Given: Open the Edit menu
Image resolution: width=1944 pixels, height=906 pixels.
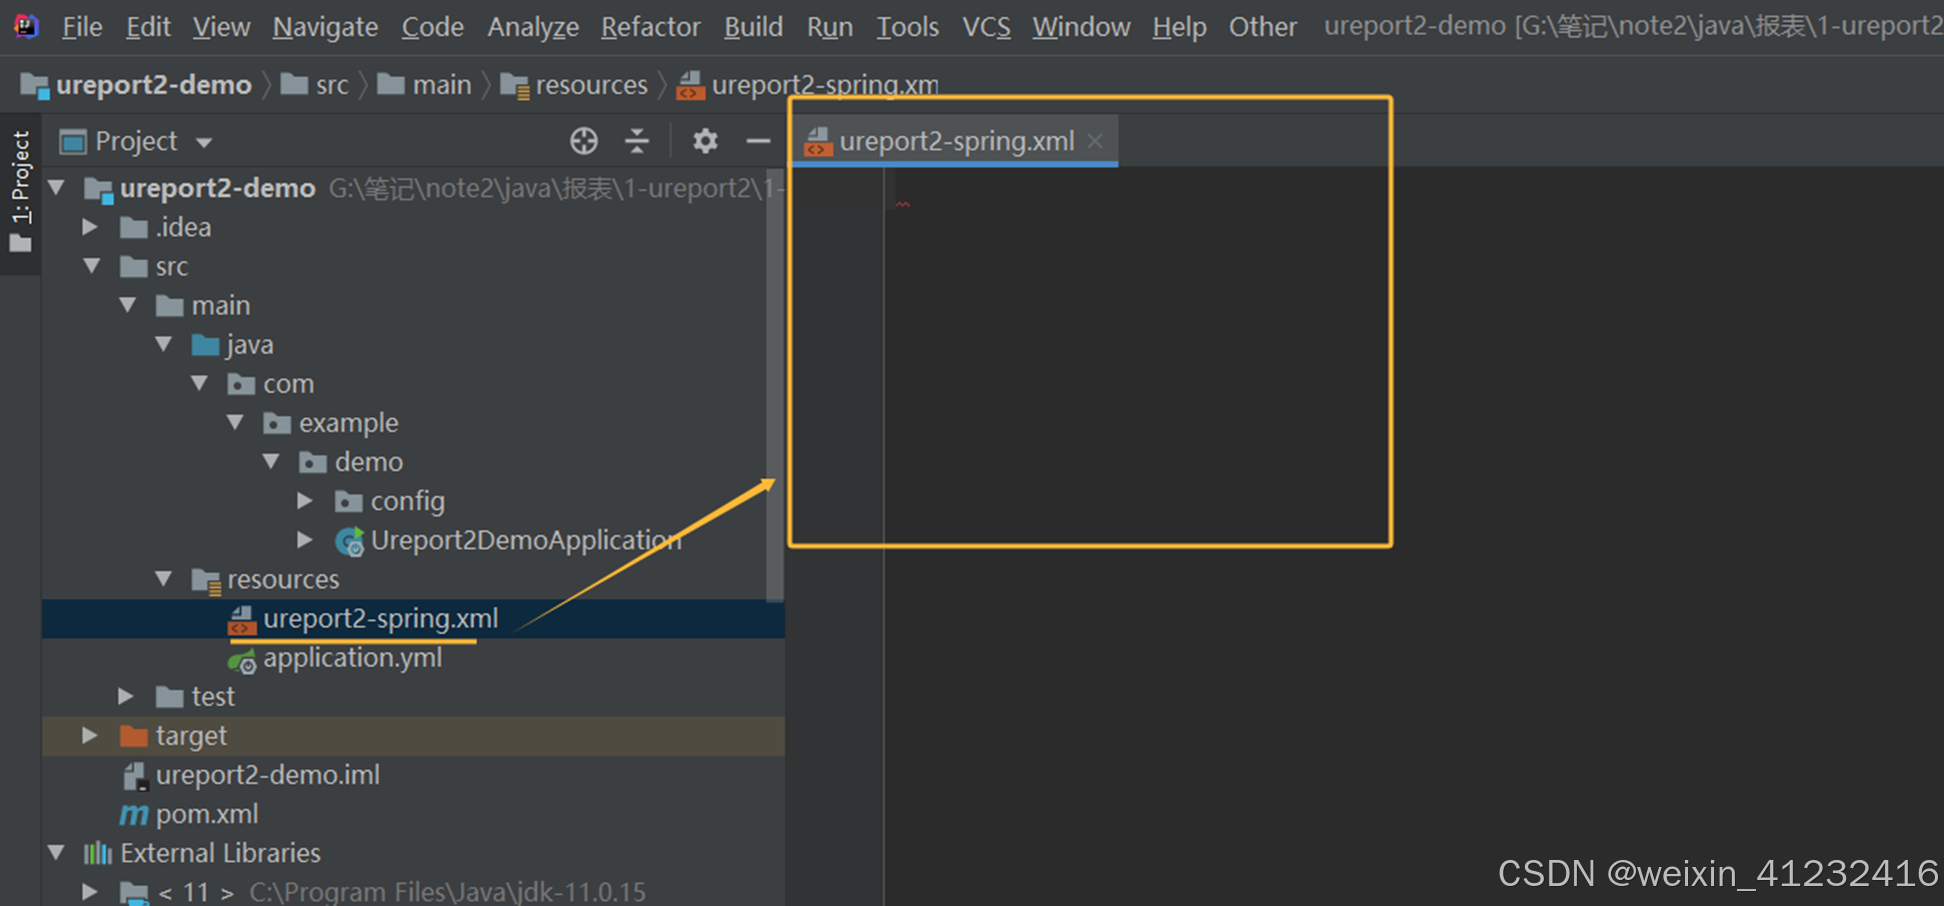Looking at the screenshot, I should (148, 27).
